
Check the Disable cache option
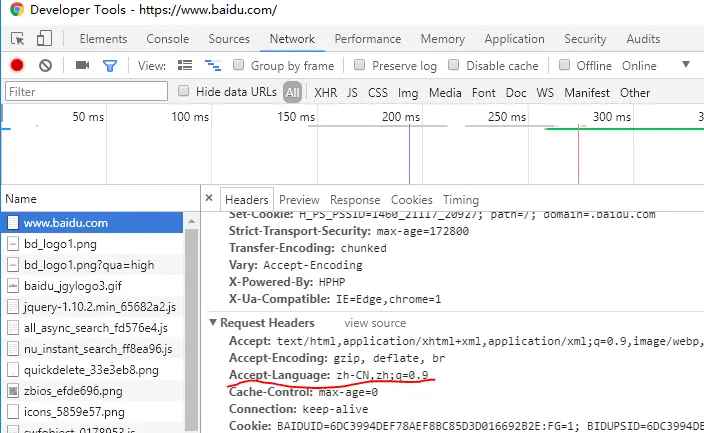pyautogui.click(x=453, y=65)
